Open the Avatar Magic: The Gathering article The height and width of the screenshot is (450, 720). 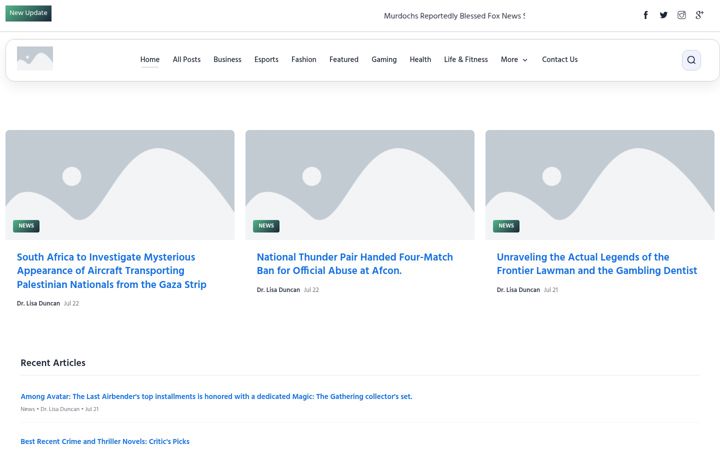coord(216,396)
